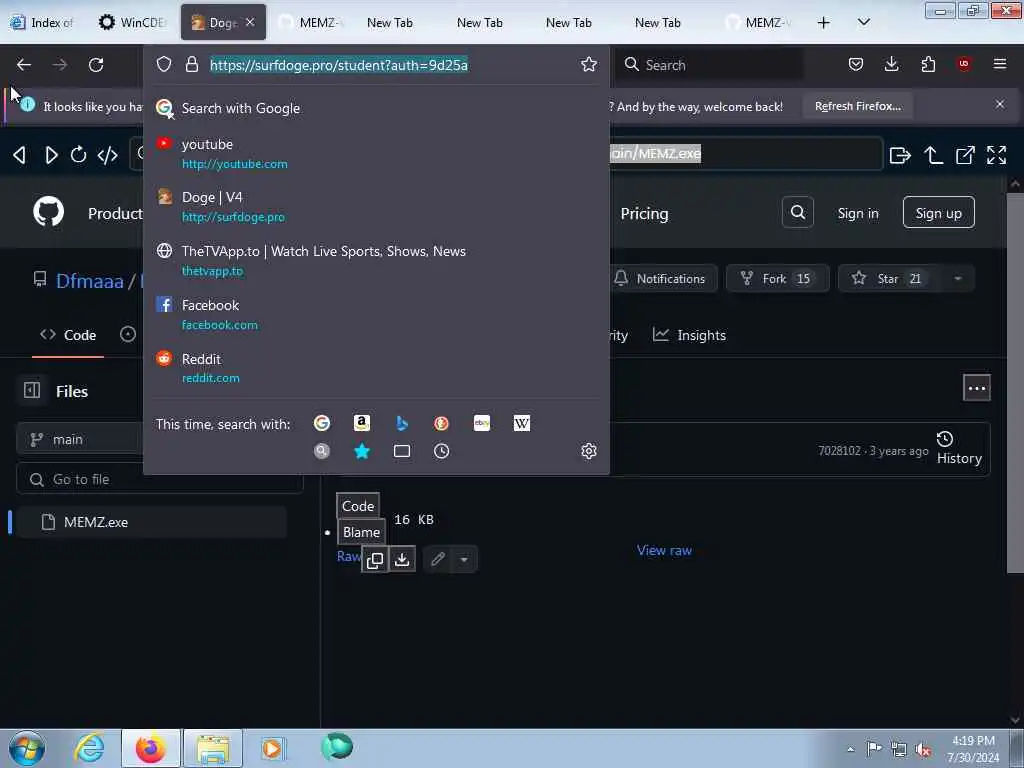Click Fork 15 button
Viewport: 1024px width, 768px height.
pos(777,279)
